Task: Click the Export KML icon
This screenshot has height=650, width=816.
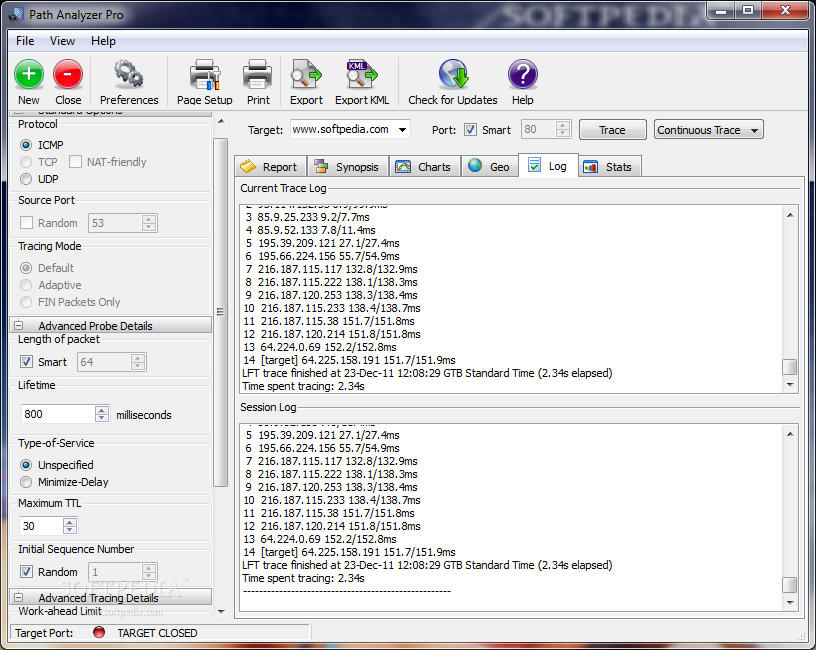Action: [x=362, y=74]
